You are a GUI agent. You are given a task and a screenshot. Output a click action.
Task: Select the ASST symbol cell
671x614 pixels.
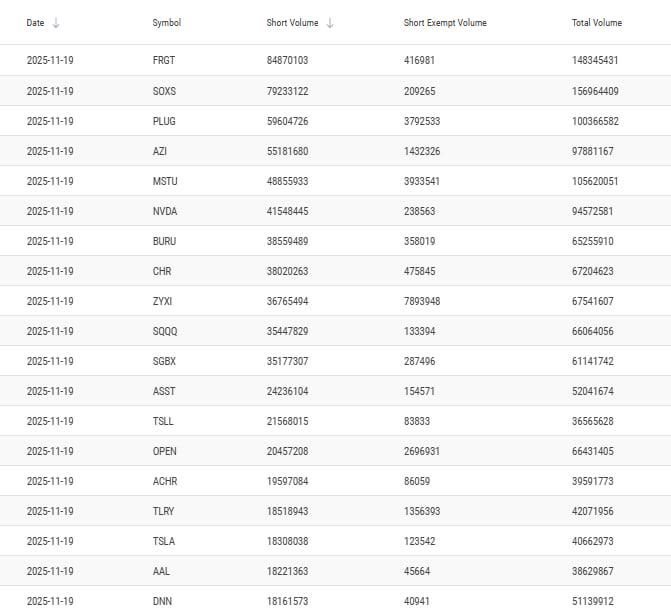(164, 391)
